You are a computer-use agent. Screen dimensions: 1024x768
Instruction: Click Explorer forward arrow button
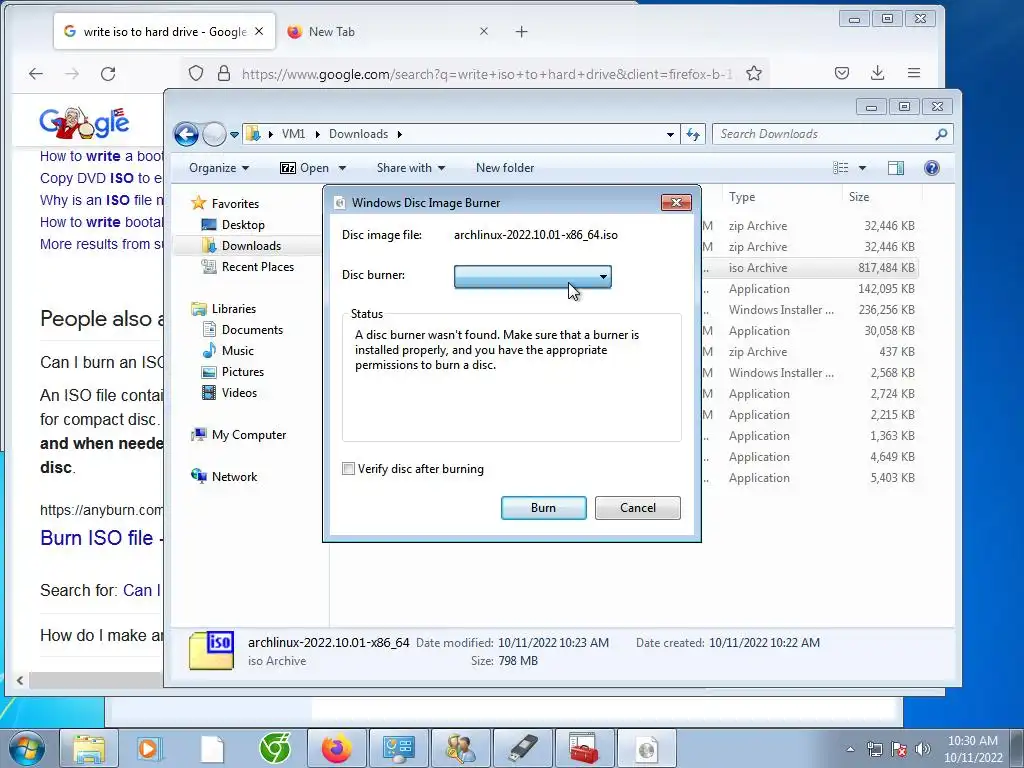click(x=214, y=135)
